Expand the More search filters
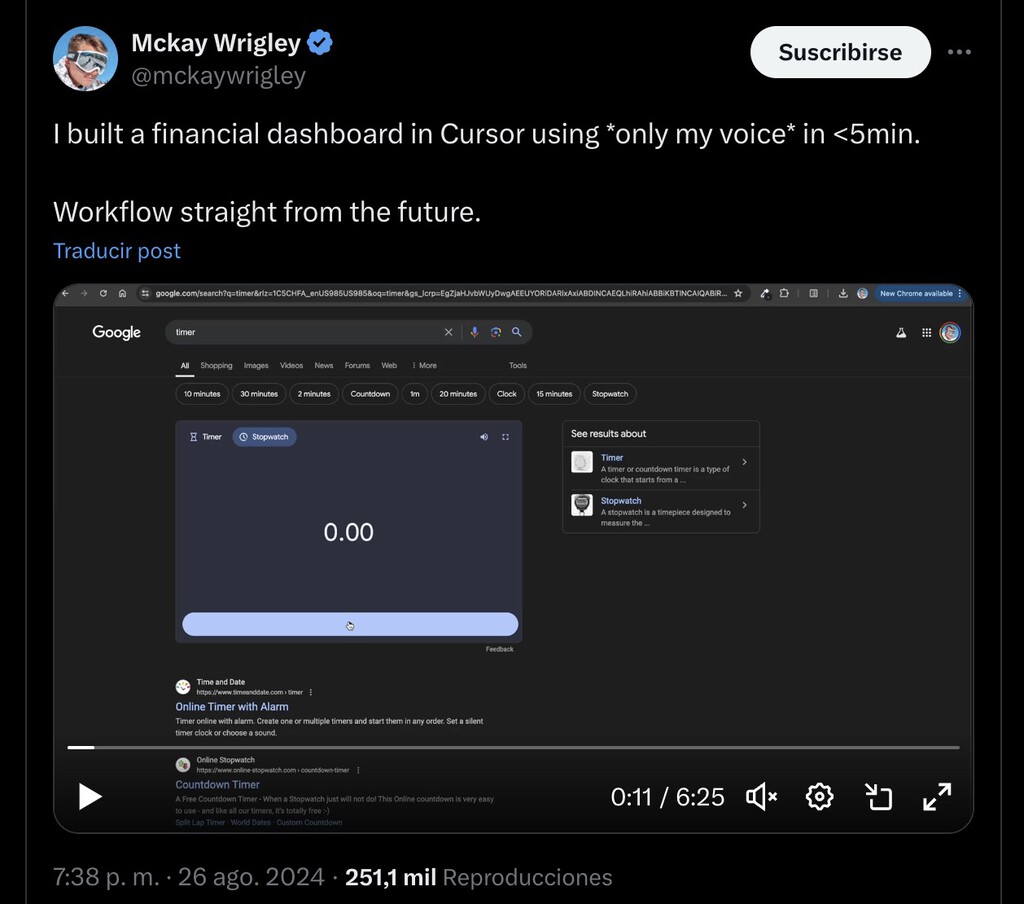The height and width of the screenshot is (904, 1024). coord(424,365)
